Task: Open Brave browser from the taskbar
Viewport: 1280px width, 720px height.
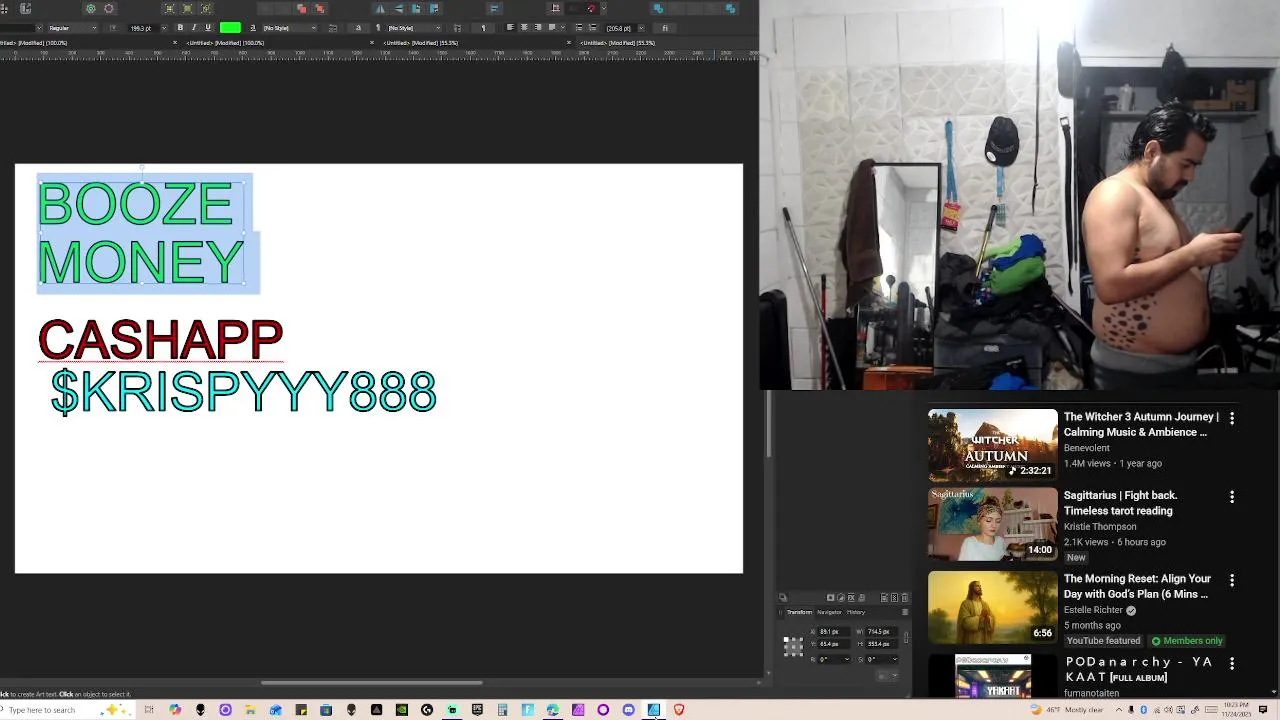Action: click(679, 710)
